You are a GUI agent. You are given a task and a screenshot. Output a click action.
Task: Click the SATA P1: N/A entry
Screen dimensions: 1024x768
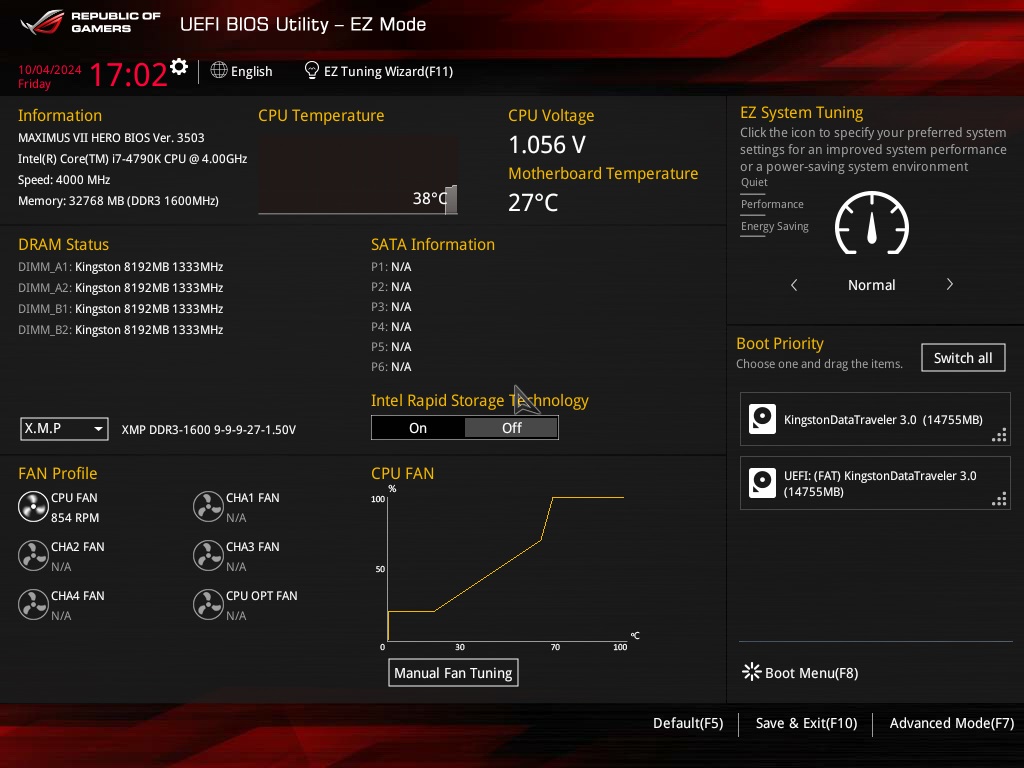click(391, 266)
